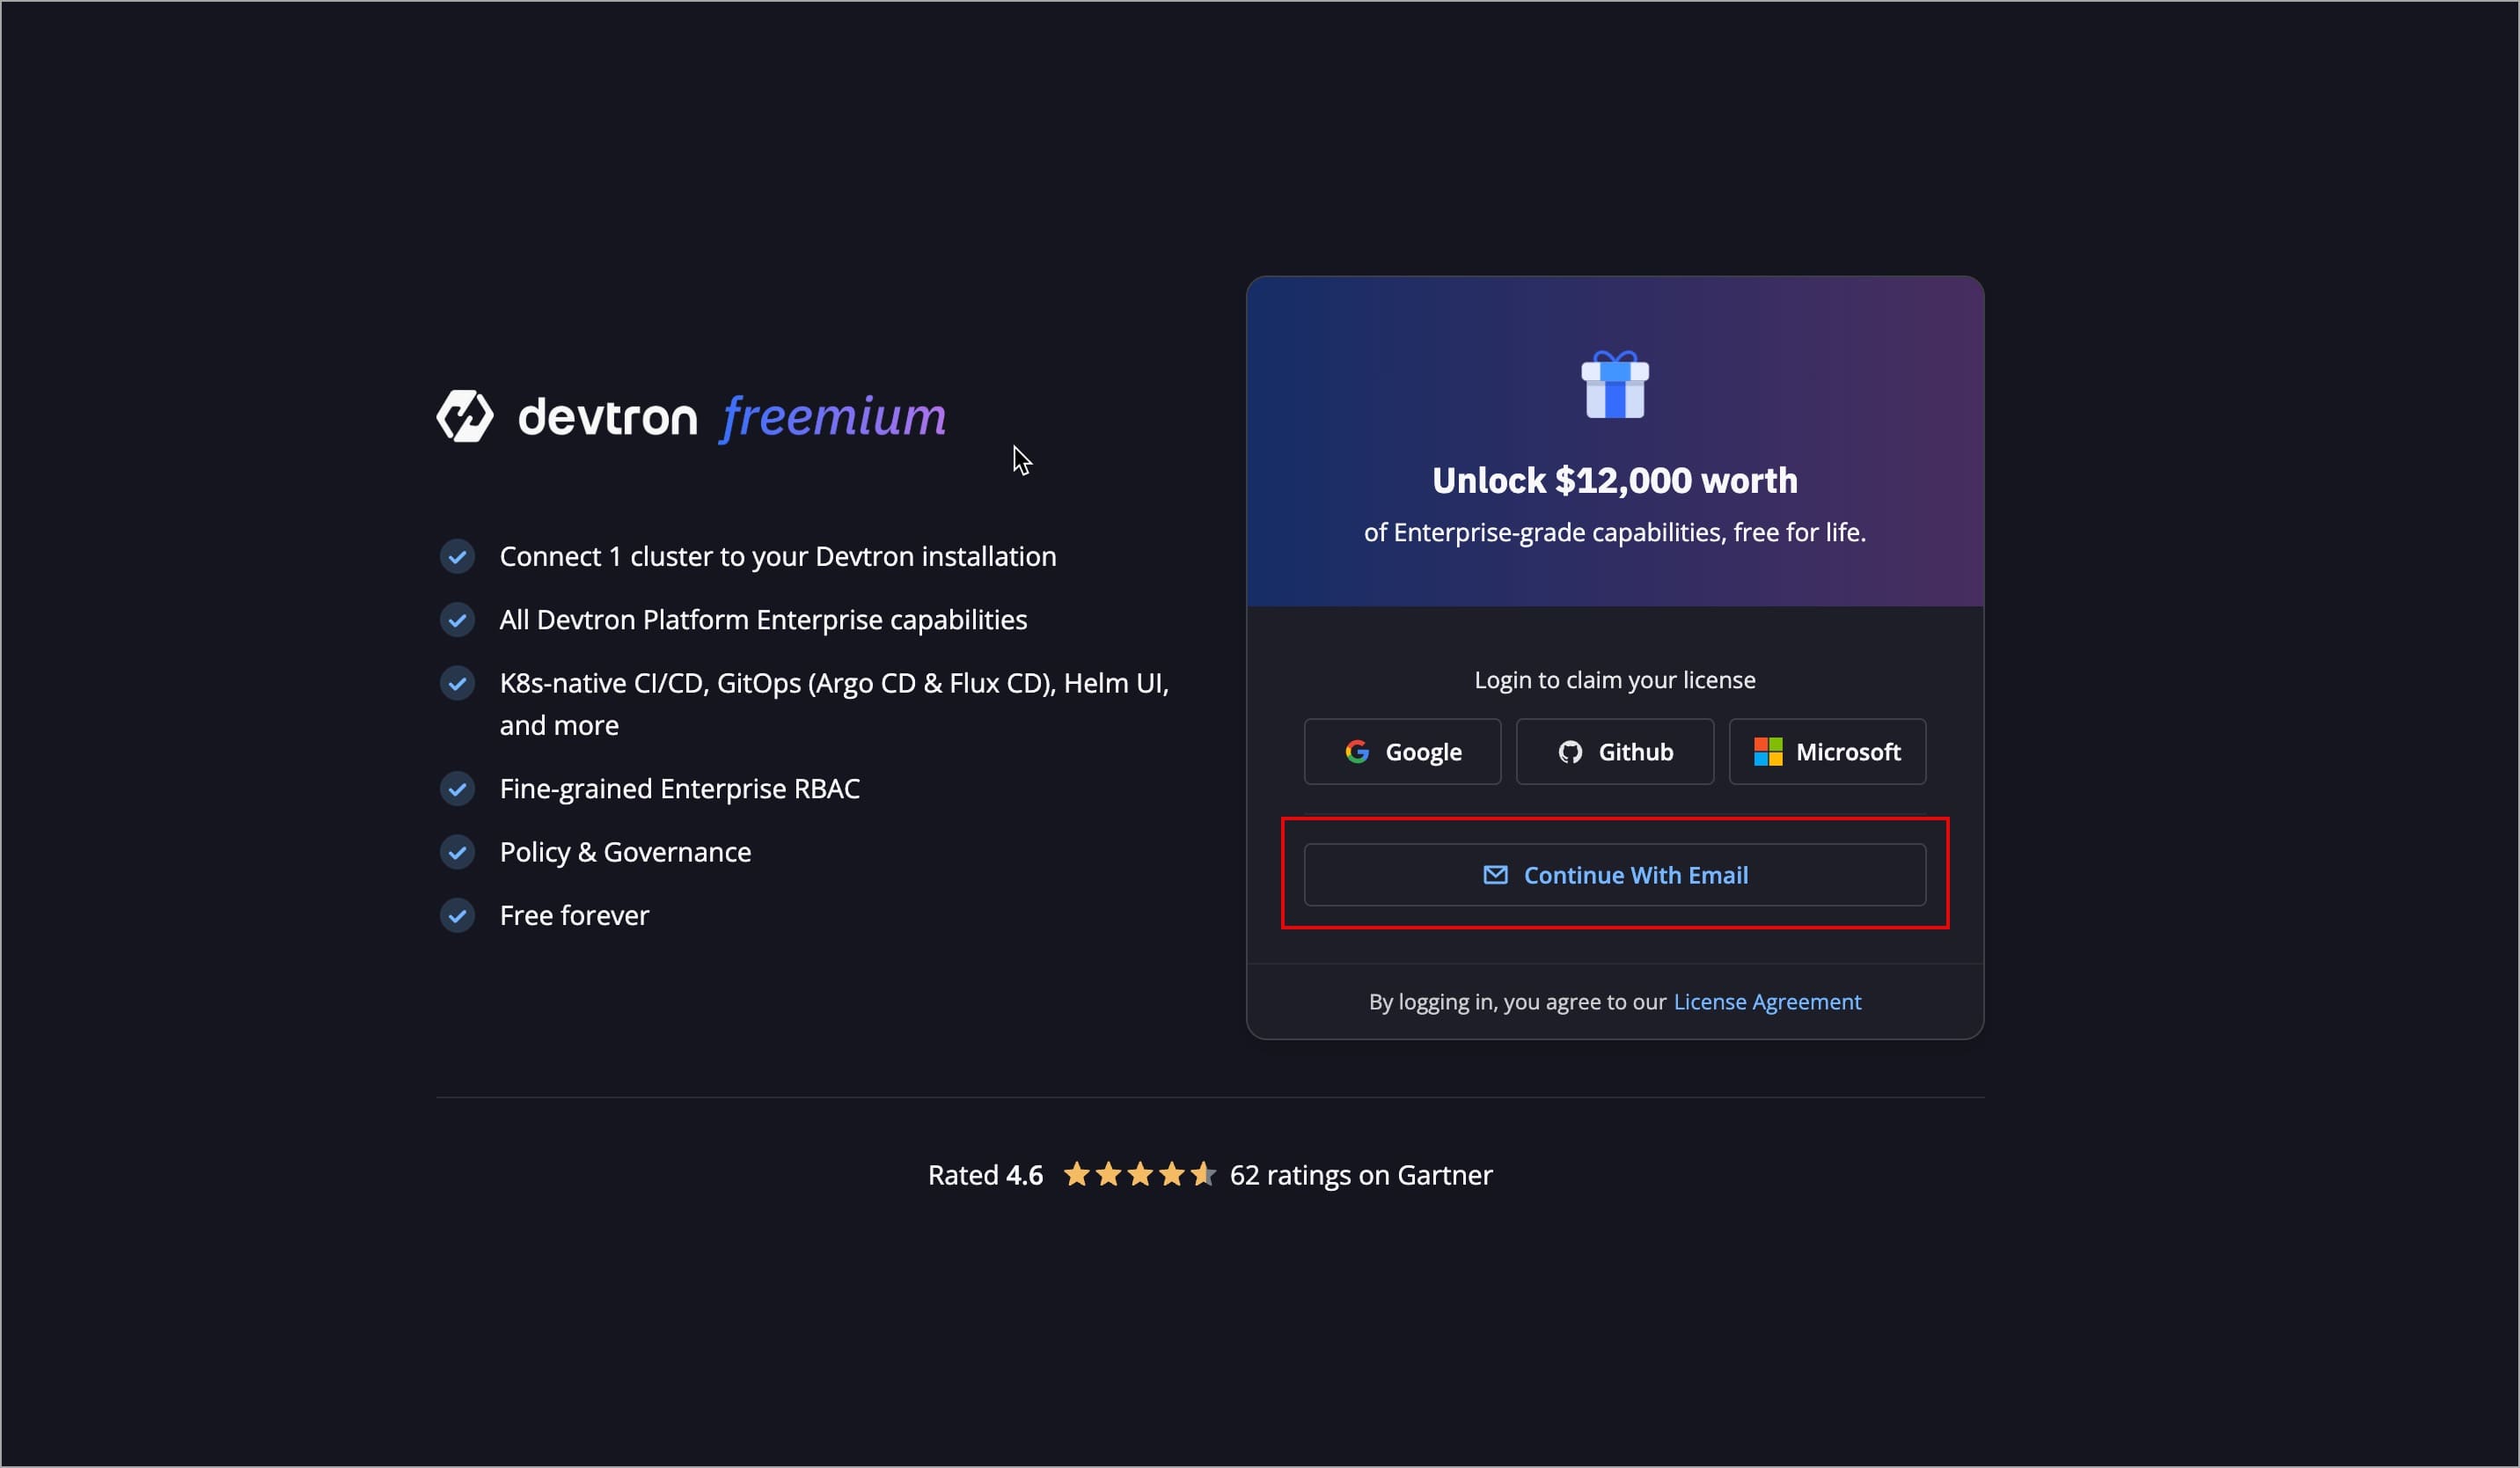
Task: Click checkmark beside "Policy & Governance"
Action: [x=457, y=852]
